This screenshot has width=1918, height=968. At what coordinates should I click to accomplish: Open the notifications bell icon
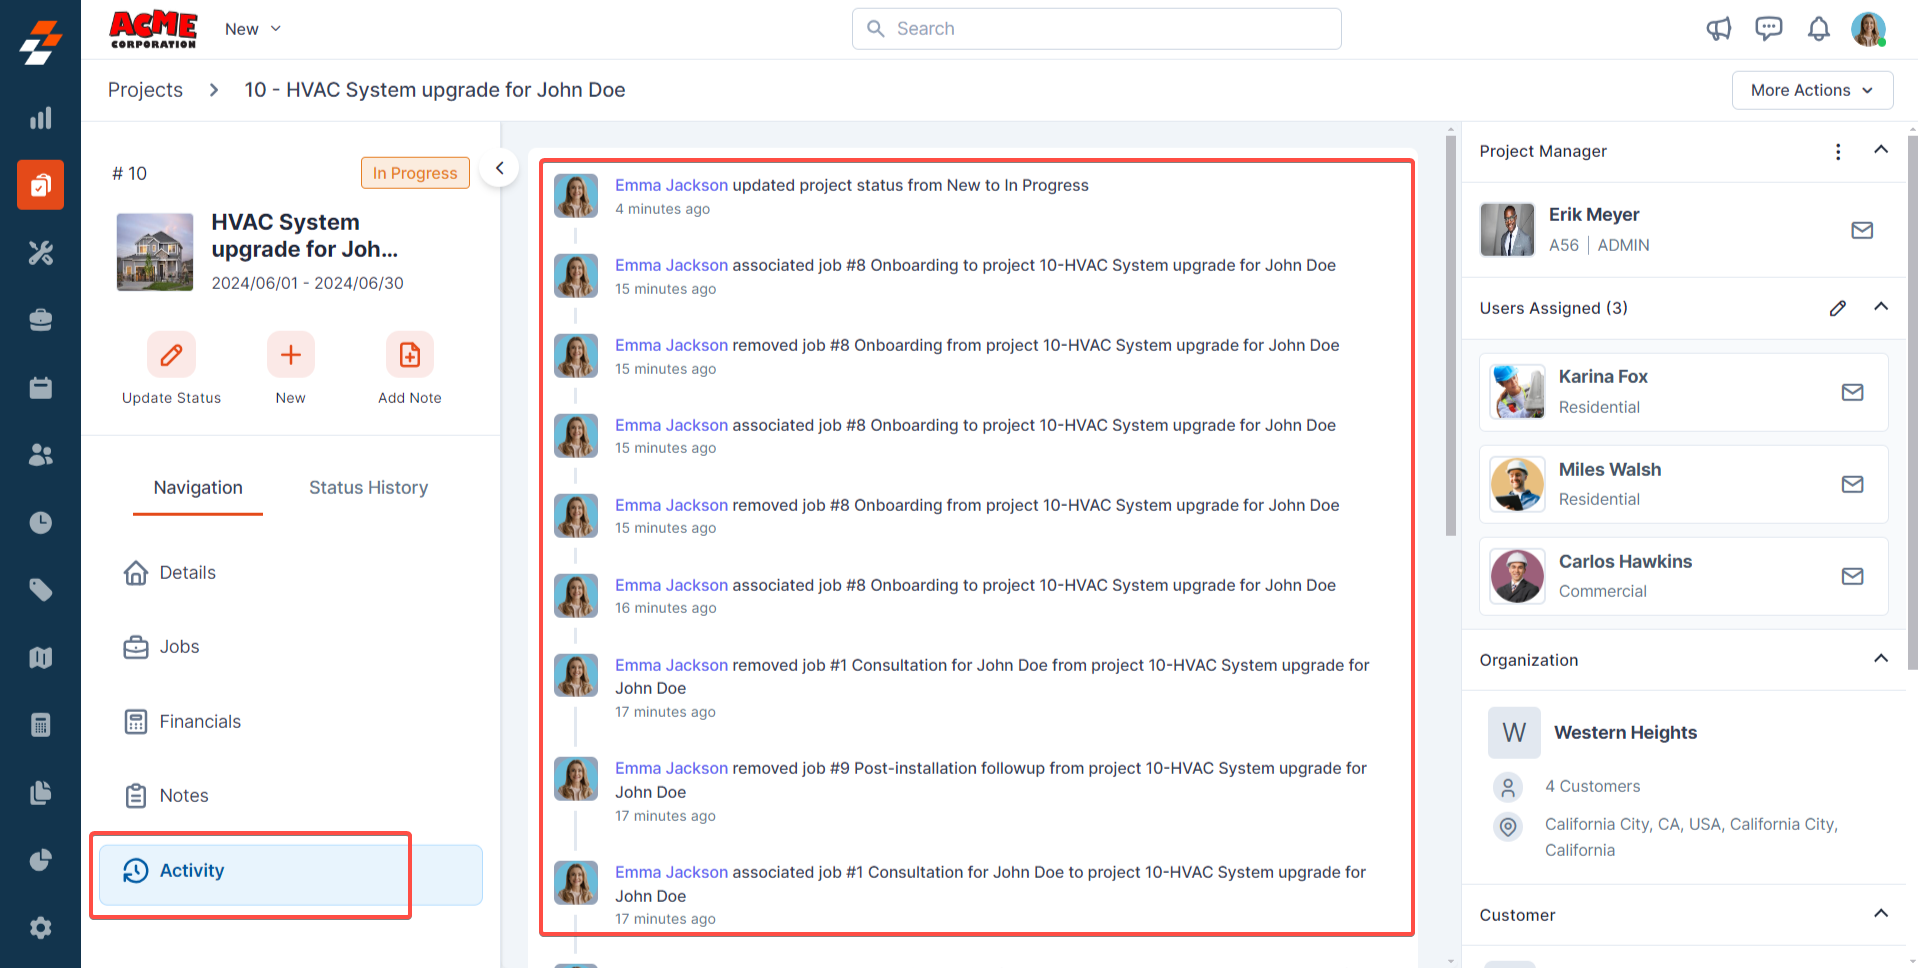pos(1819,29)
